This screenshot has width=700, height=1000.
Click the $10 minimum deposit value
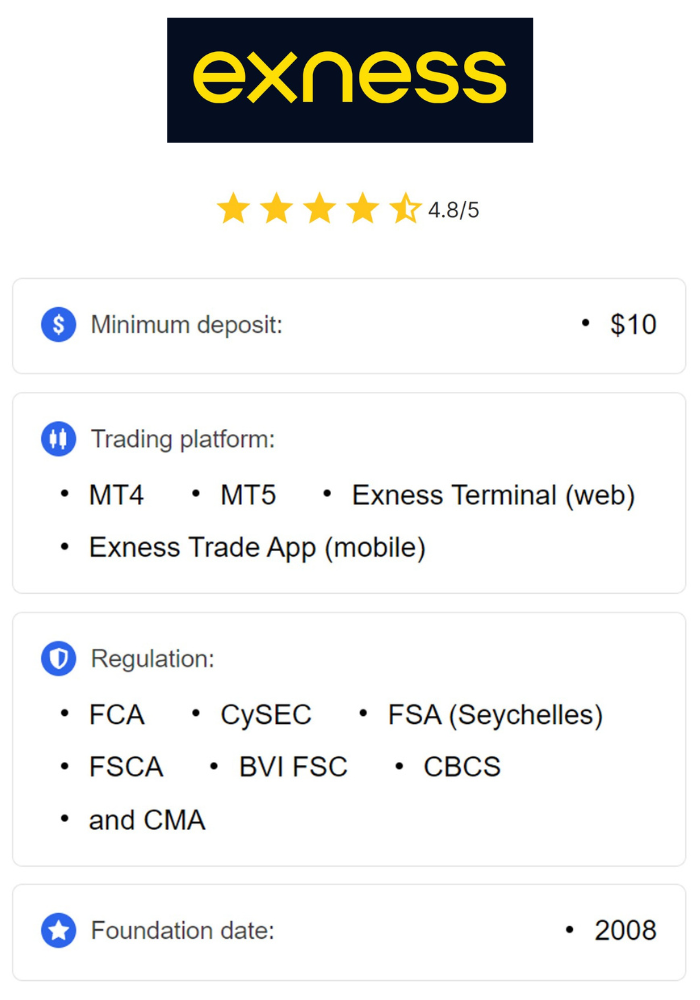pos(633,325)
